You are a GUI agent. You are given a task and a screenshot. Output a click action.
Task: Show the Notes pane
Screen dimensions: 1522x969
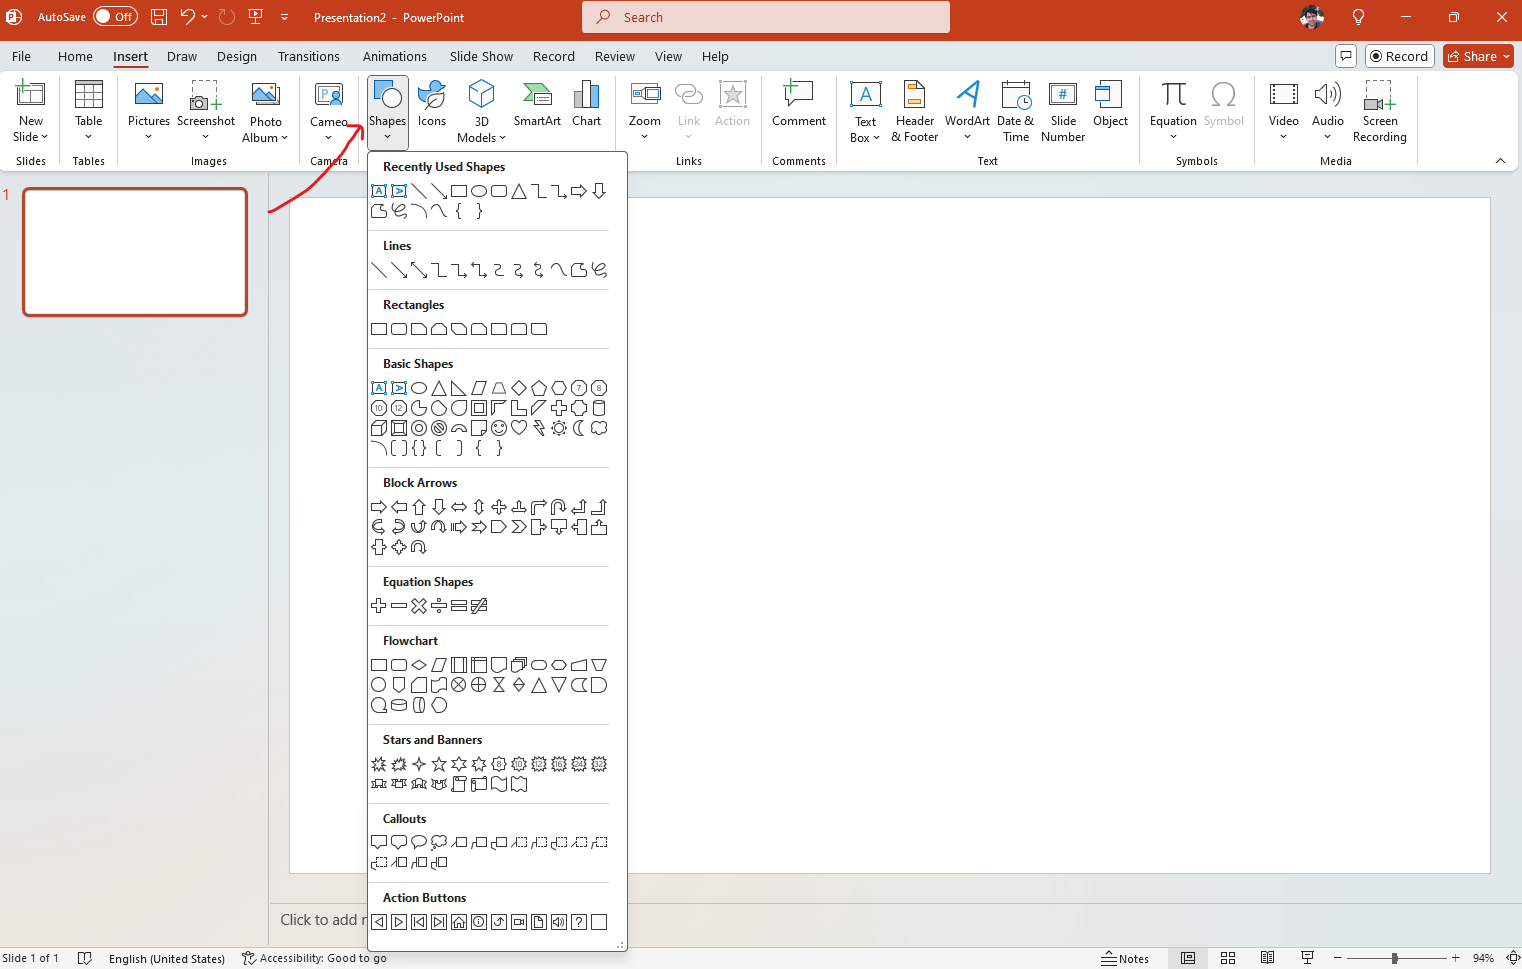coord(1125,957)
